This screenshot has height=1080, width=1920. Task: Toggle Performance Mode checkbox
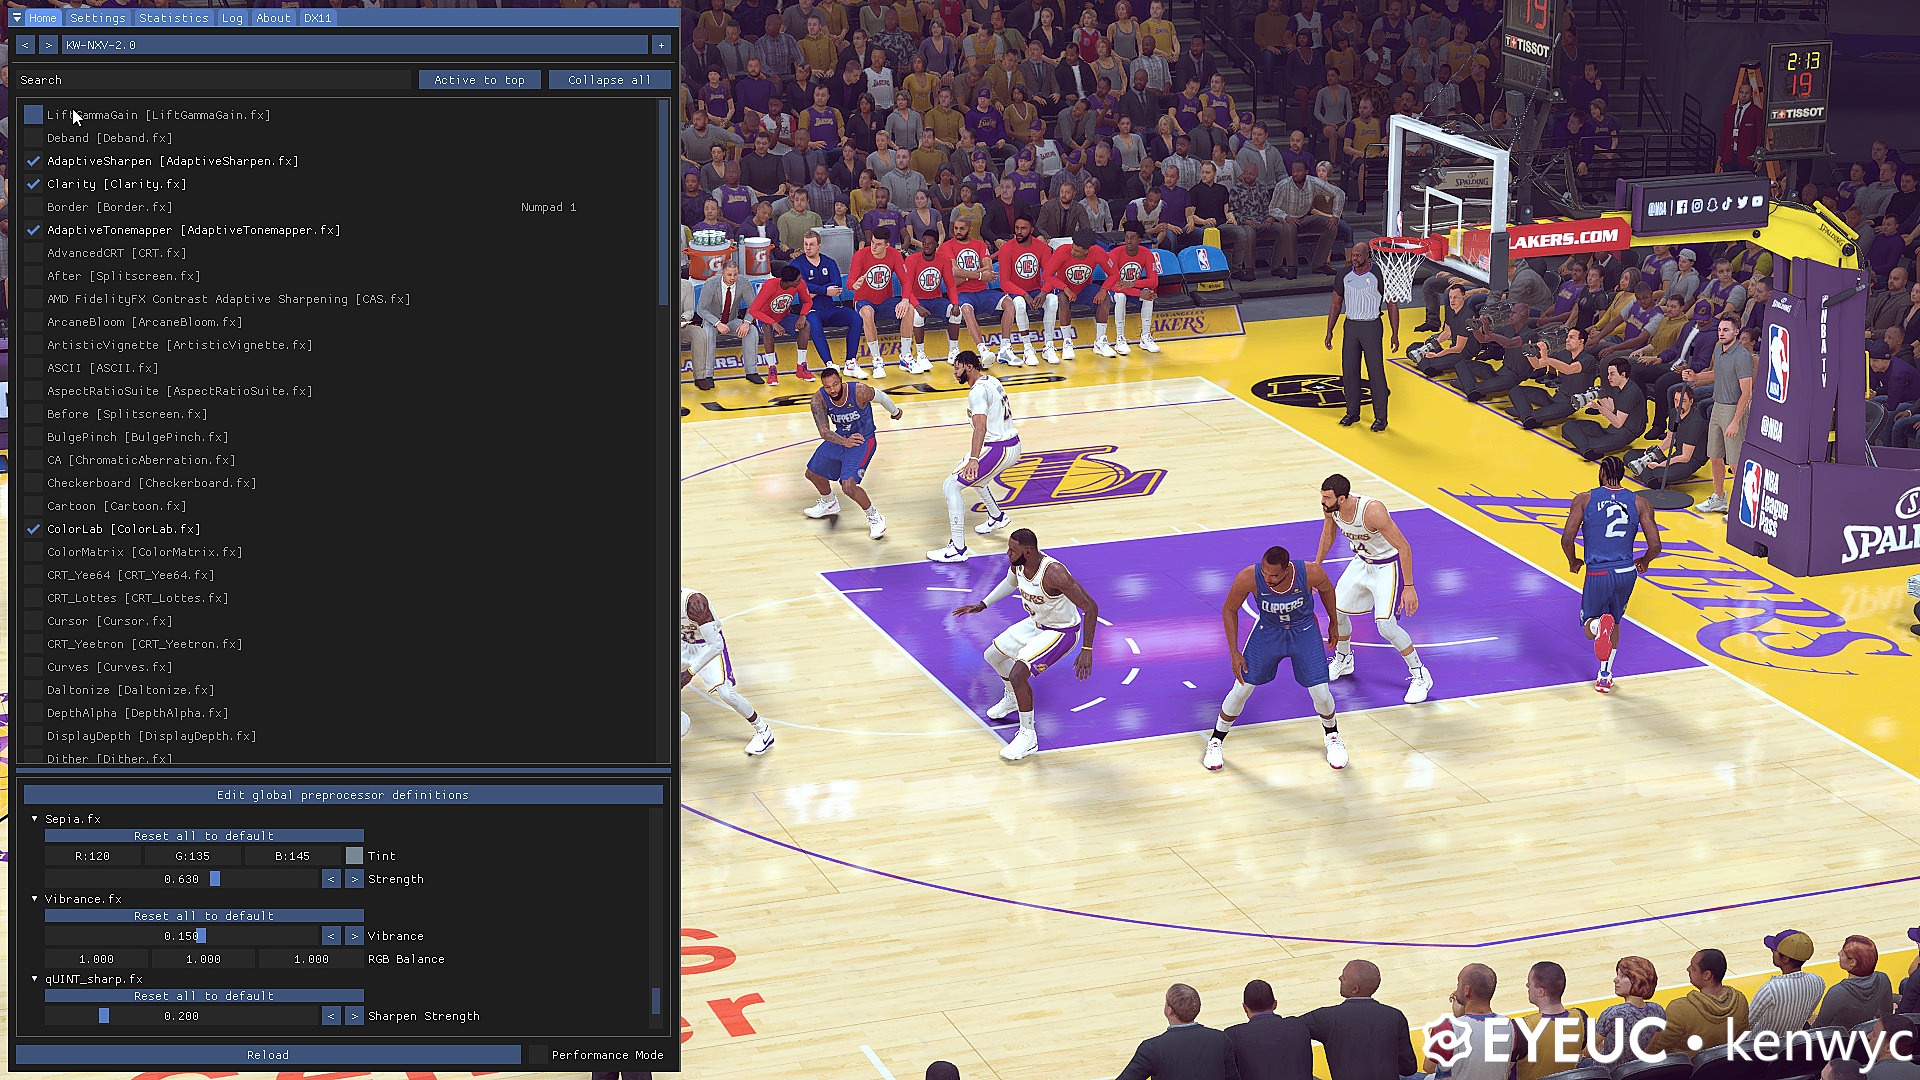(x=538, y=1055)
